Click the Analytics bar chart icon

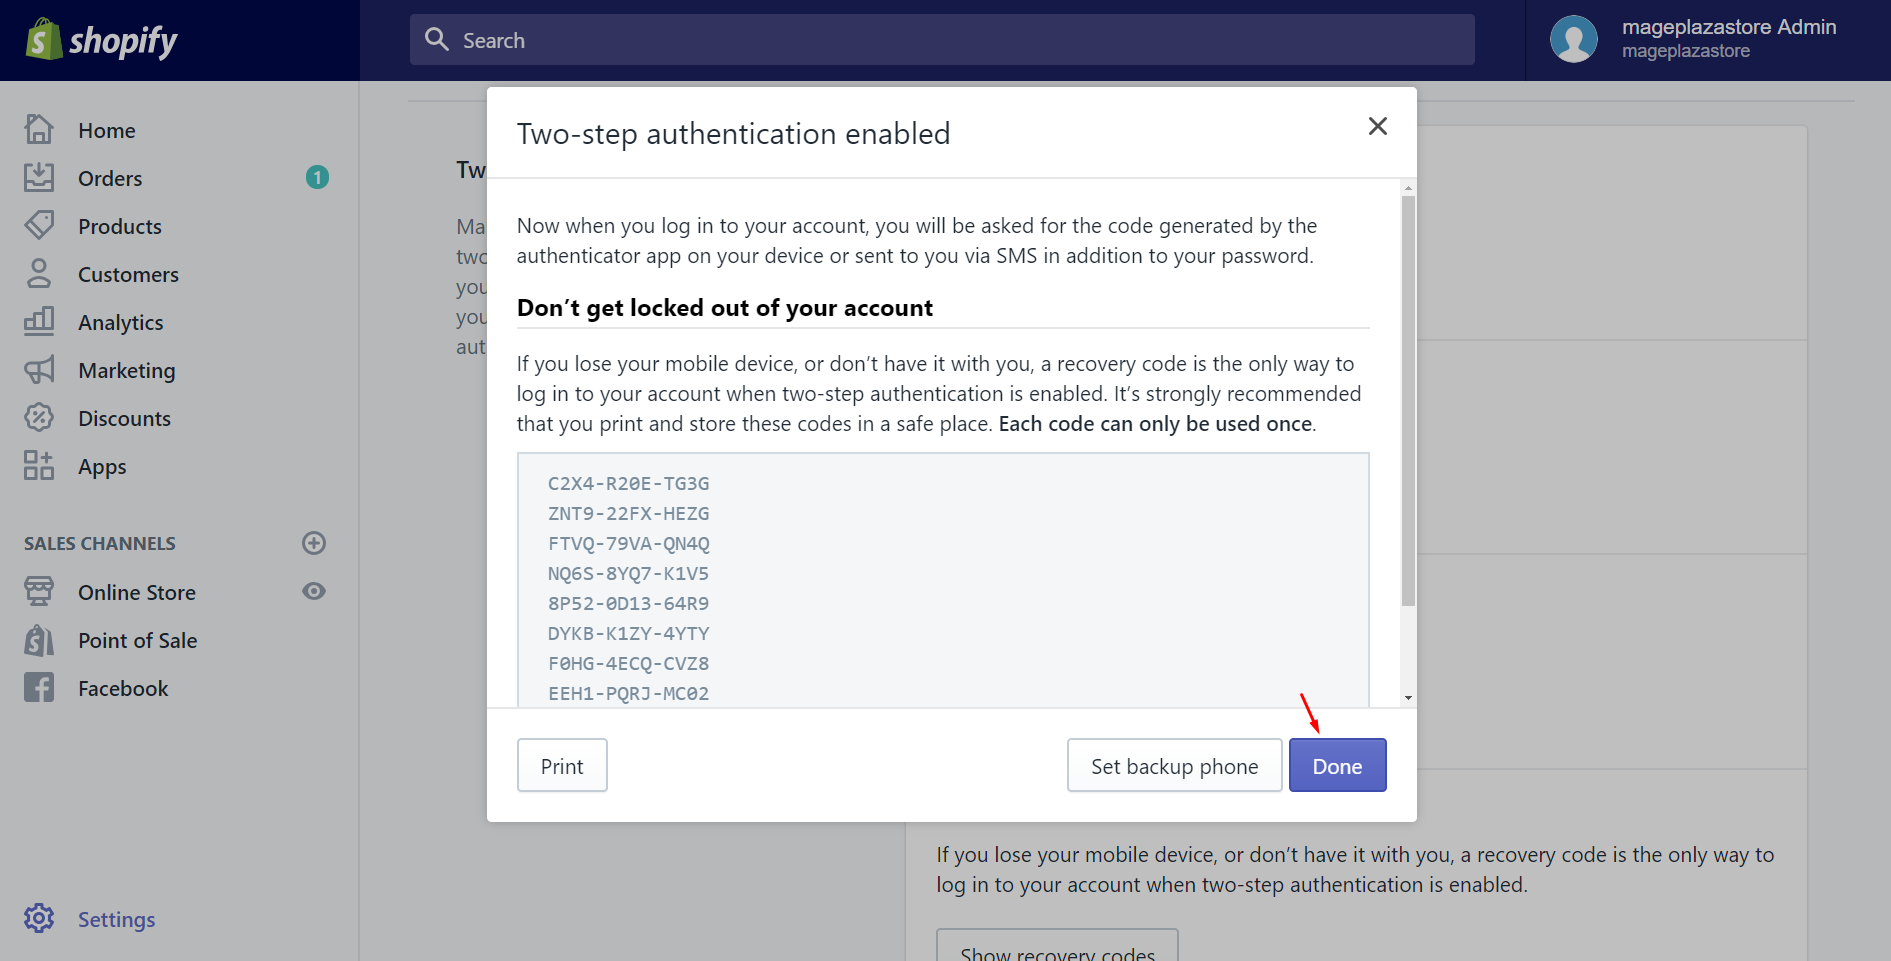point(39,321)
